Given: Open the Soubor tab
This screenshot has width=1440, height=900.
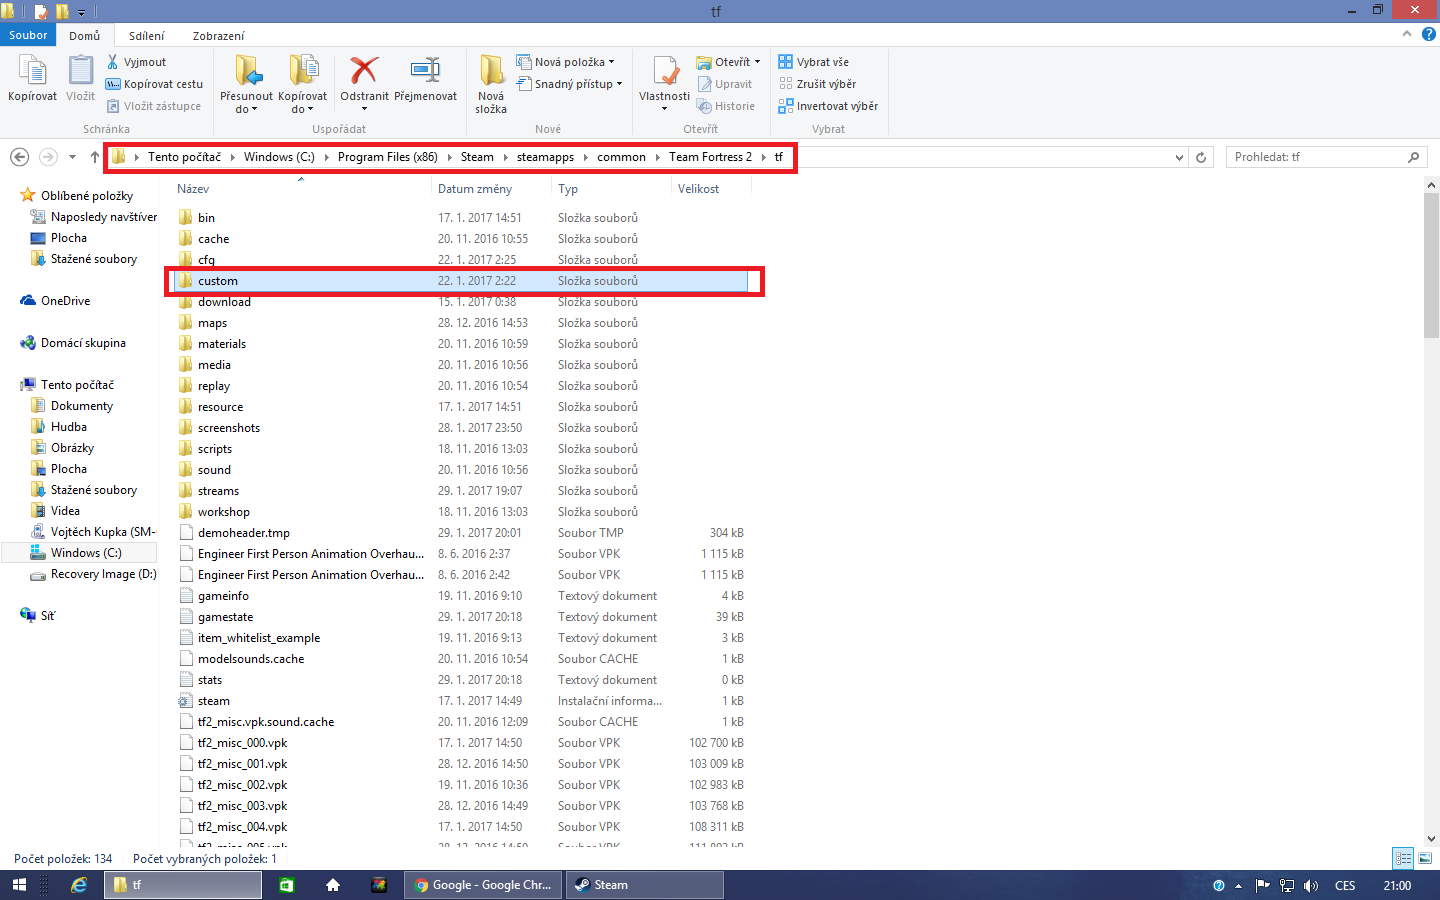Looking at the screenshot, I should click(x=28, y=35).
